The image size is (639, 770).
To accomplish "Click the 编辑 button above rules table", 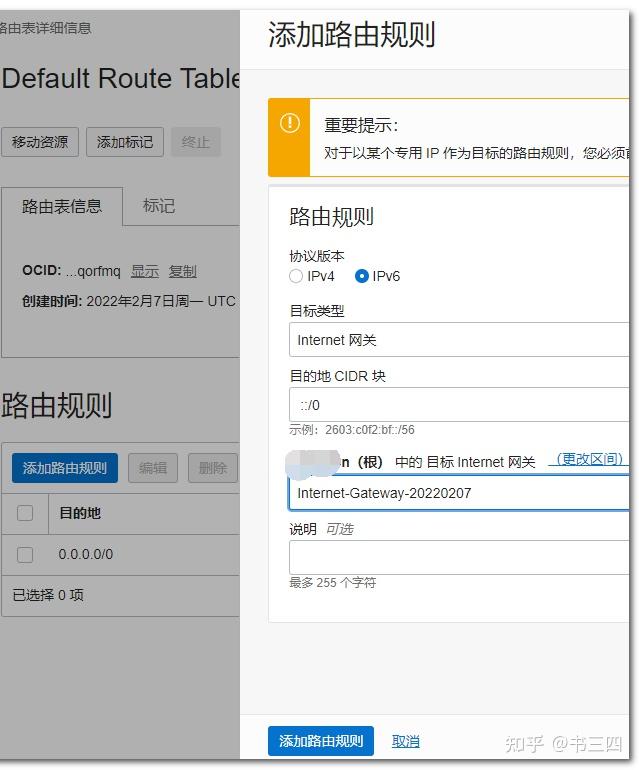I will (153, 468).
